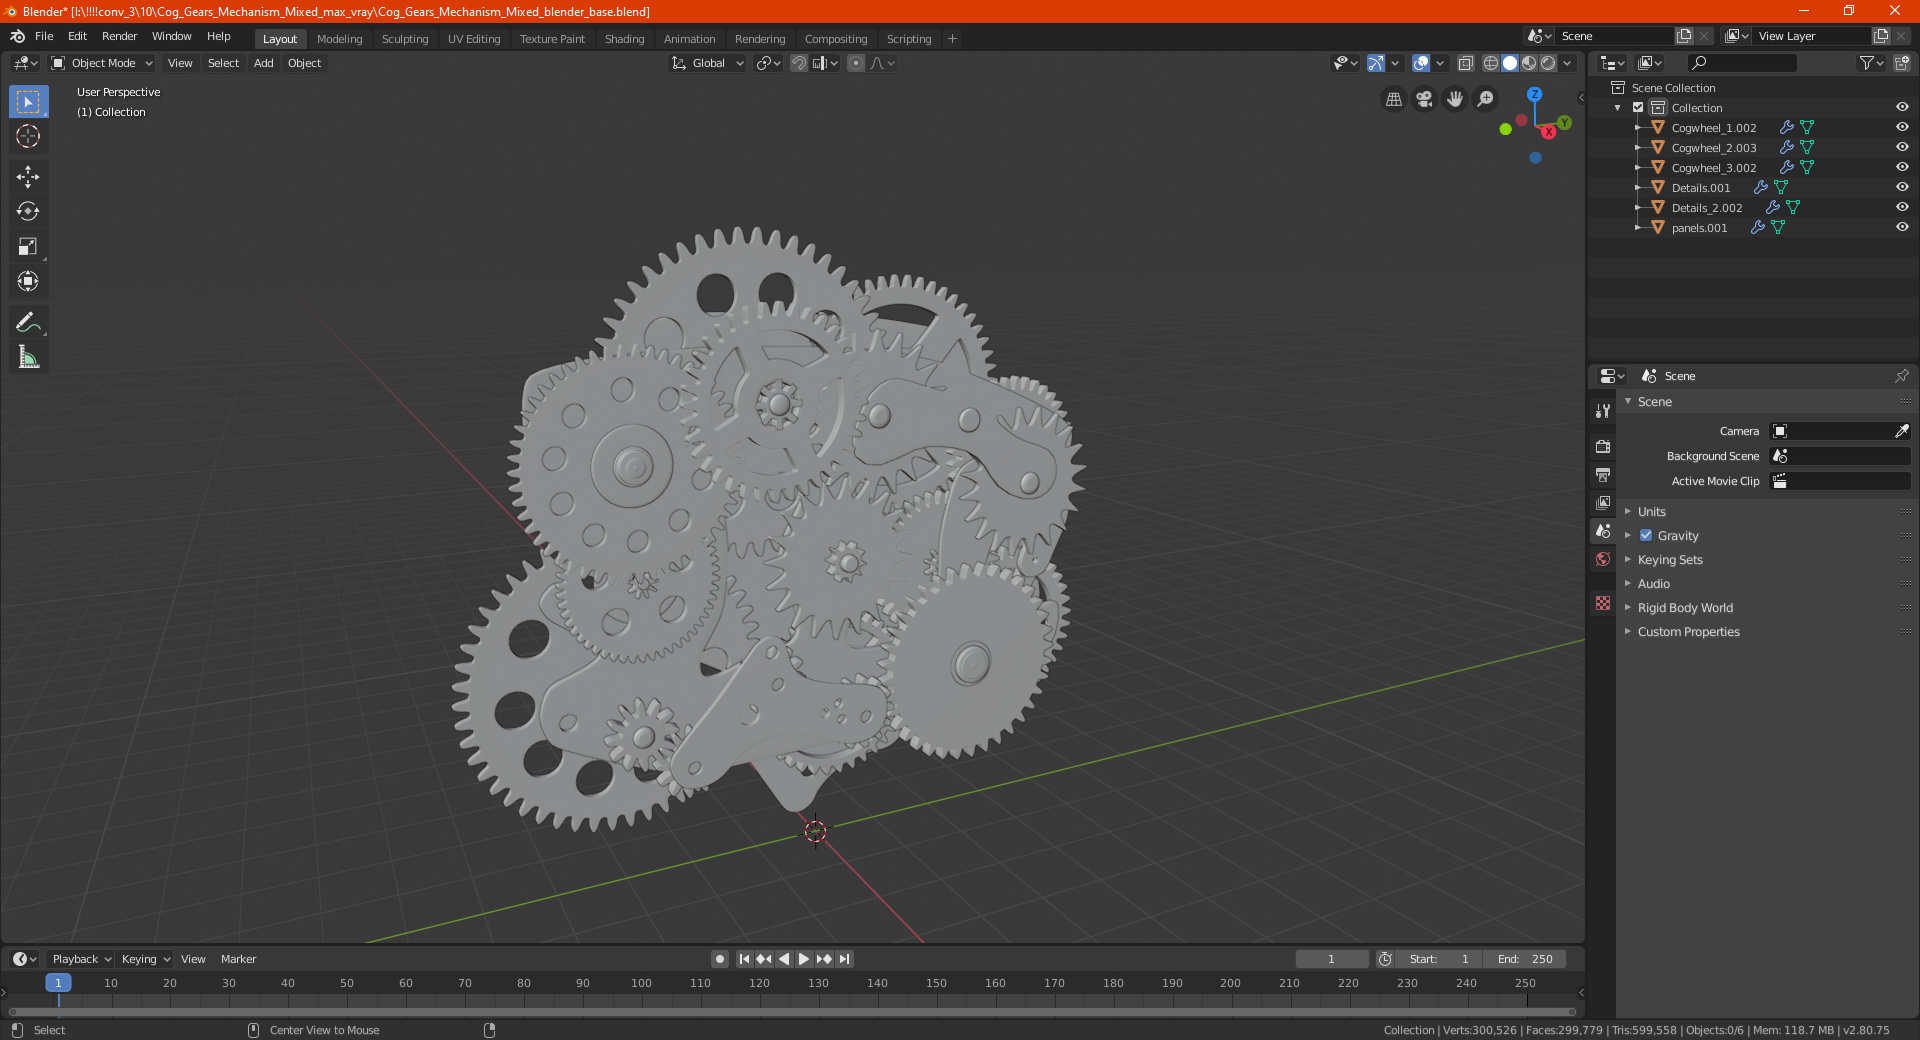The height and width of the screenshot is (1040, 1920).
Task: Open the viewport Add menu
Action: click(x=263, y=63)
